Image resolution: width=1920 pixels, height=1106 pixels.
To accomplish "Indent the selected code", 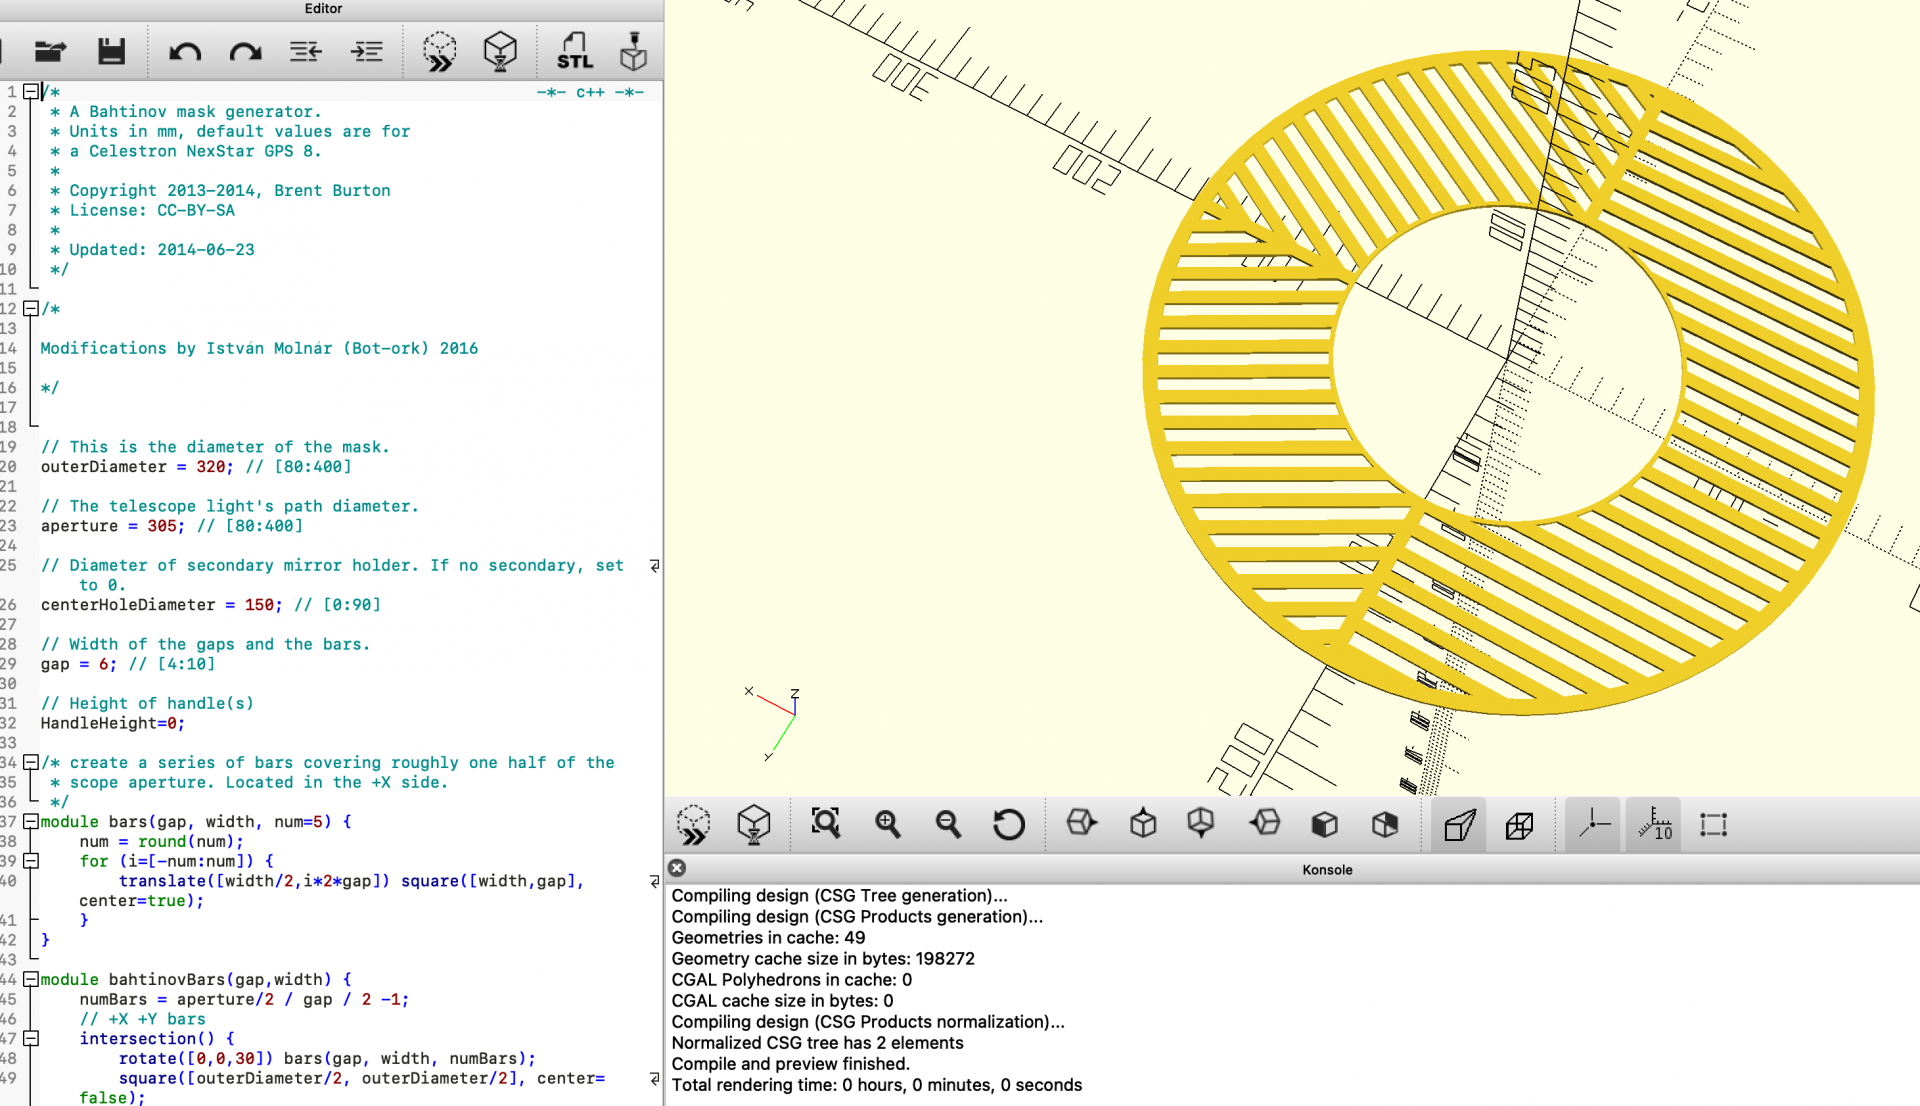I will pos(367,51).
